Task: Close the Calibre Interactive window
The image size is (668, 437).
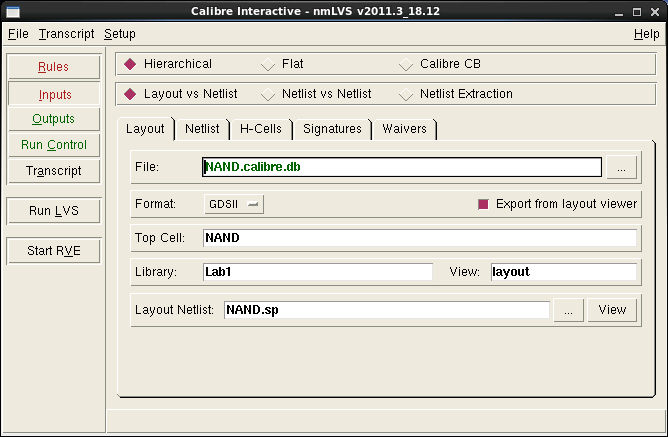Action: pyautogui.click(x=655, y=12)
